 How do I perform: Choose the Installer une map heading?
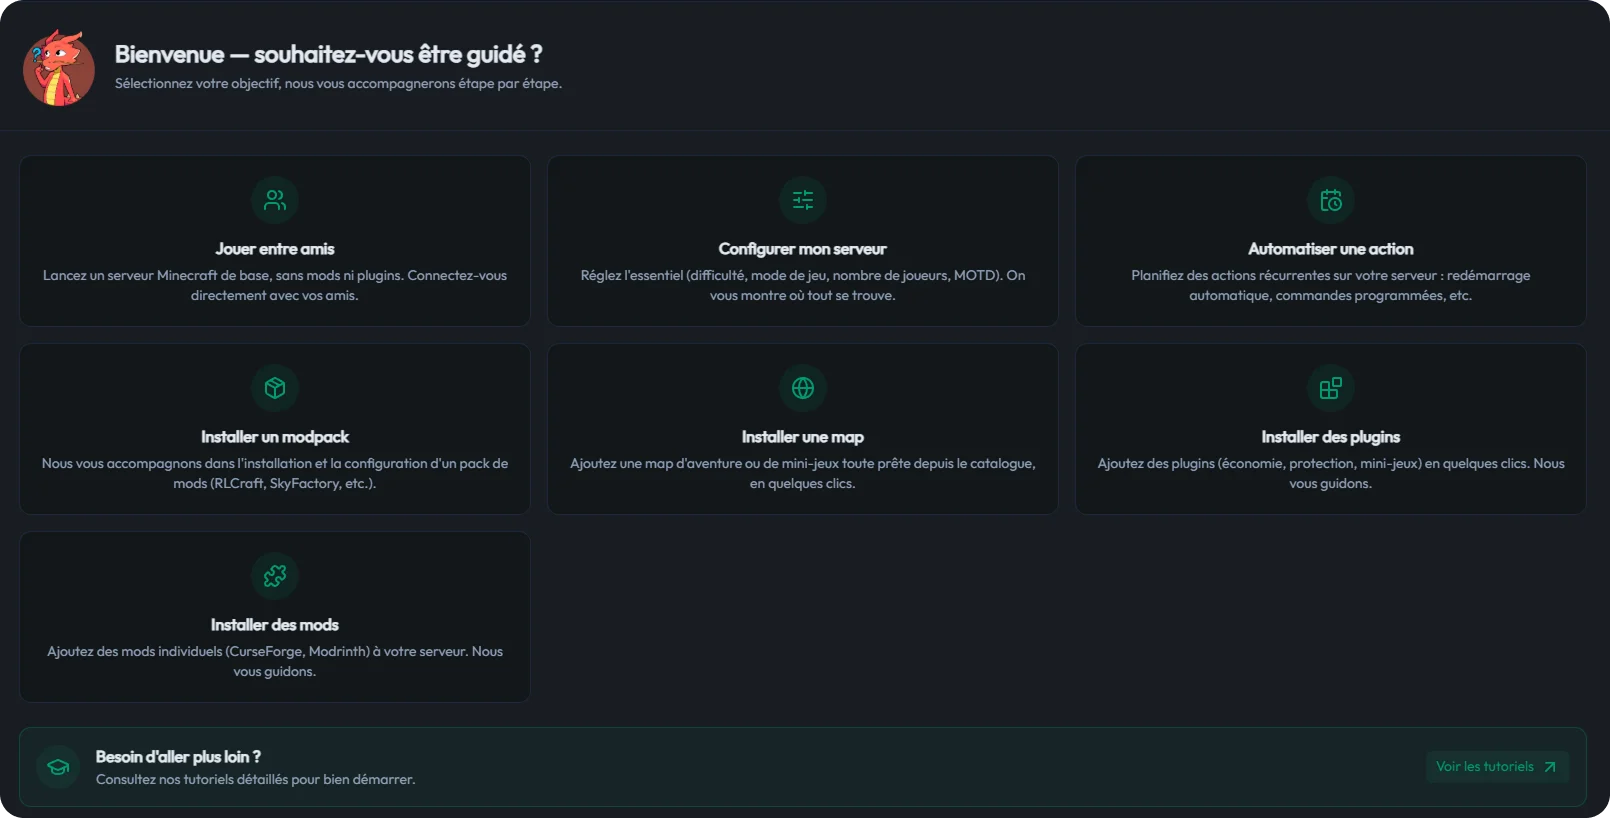[x=803, y=437]
